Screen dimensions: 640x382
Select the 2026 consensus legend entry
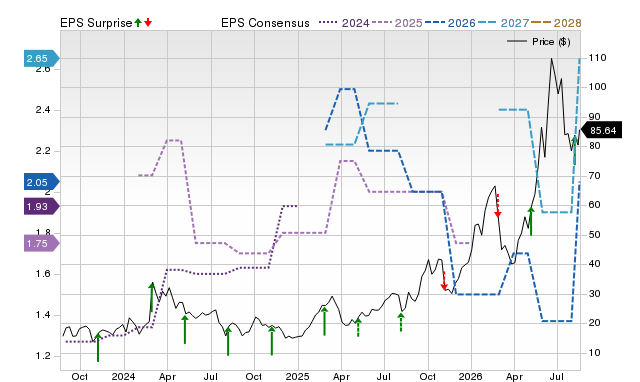(450, 23)
